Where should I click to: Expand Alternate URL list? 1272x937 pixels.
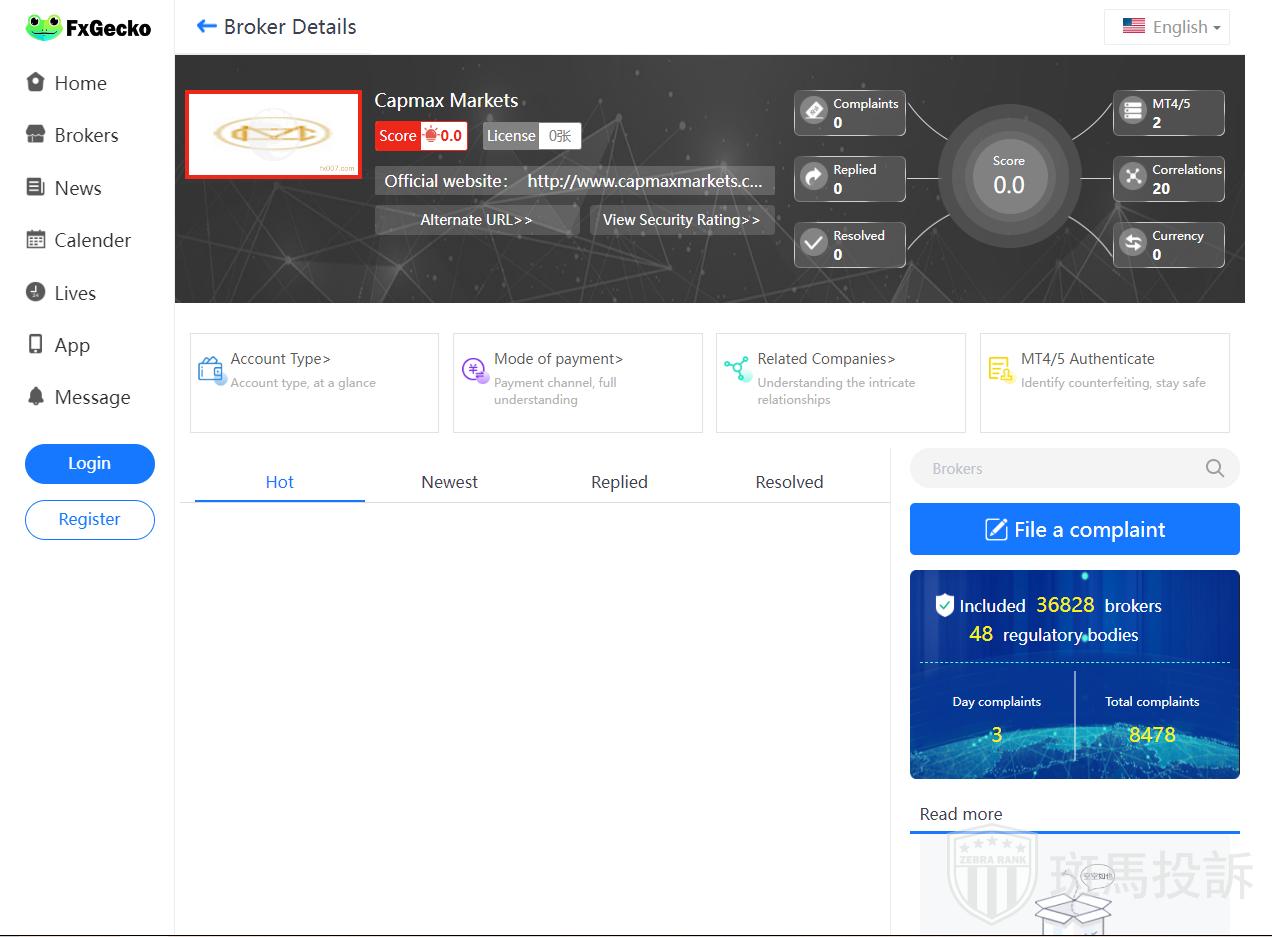[476, 220]
